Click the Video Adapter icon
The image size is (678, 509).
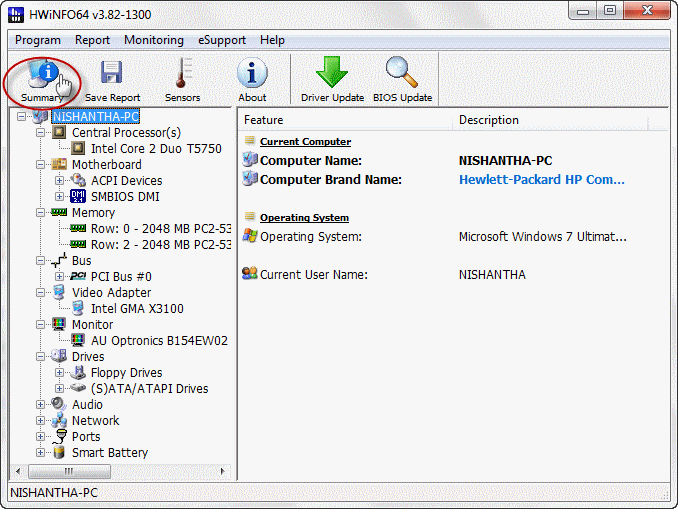point(59,292)
